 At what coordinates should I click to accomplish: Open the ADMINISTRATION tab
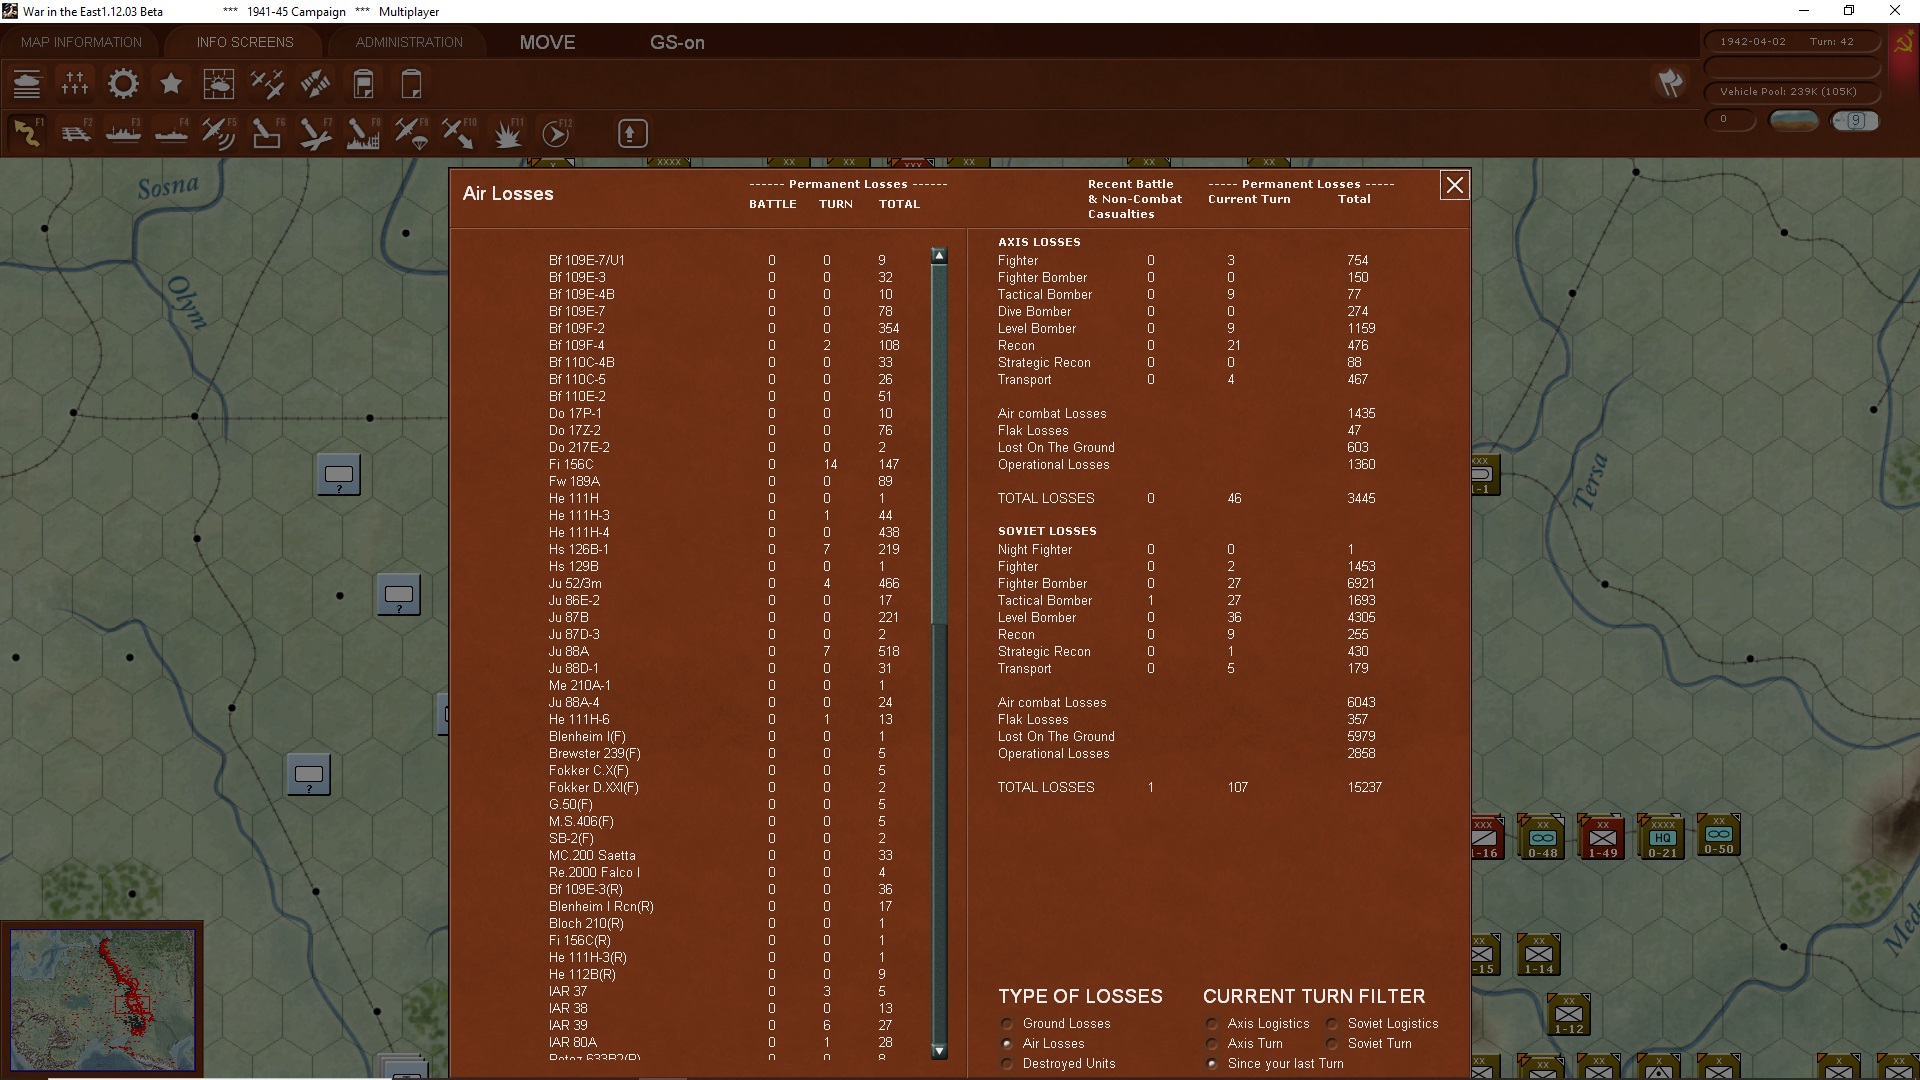click(x=409, y=42)
